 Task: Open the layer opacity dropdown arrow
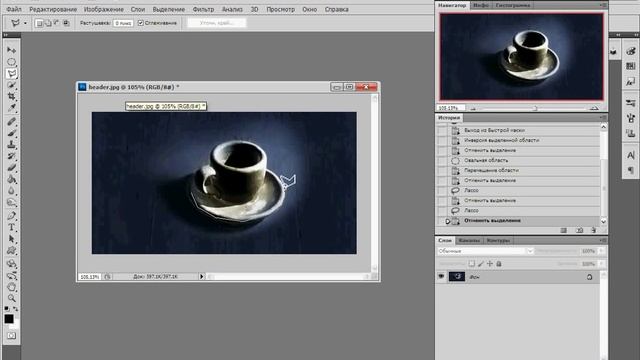[601, 251]
